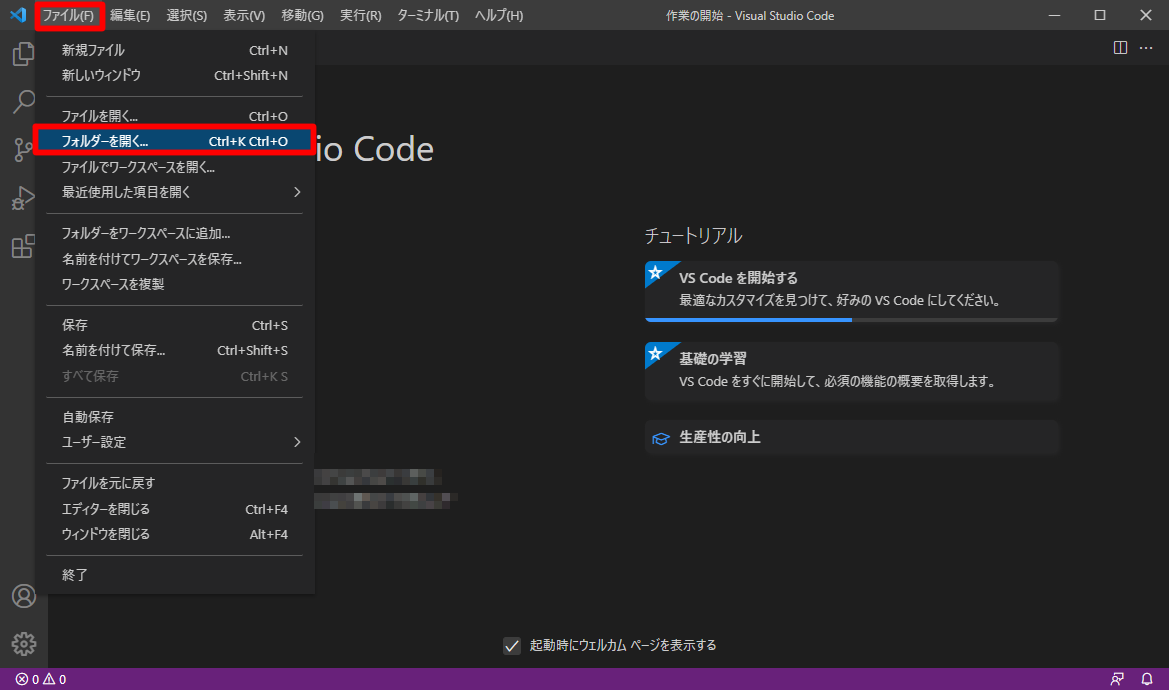The height and width of the screenshot is (690, 1169).
Task: Open the Run and Debug view icon
Action: point(23,198)
